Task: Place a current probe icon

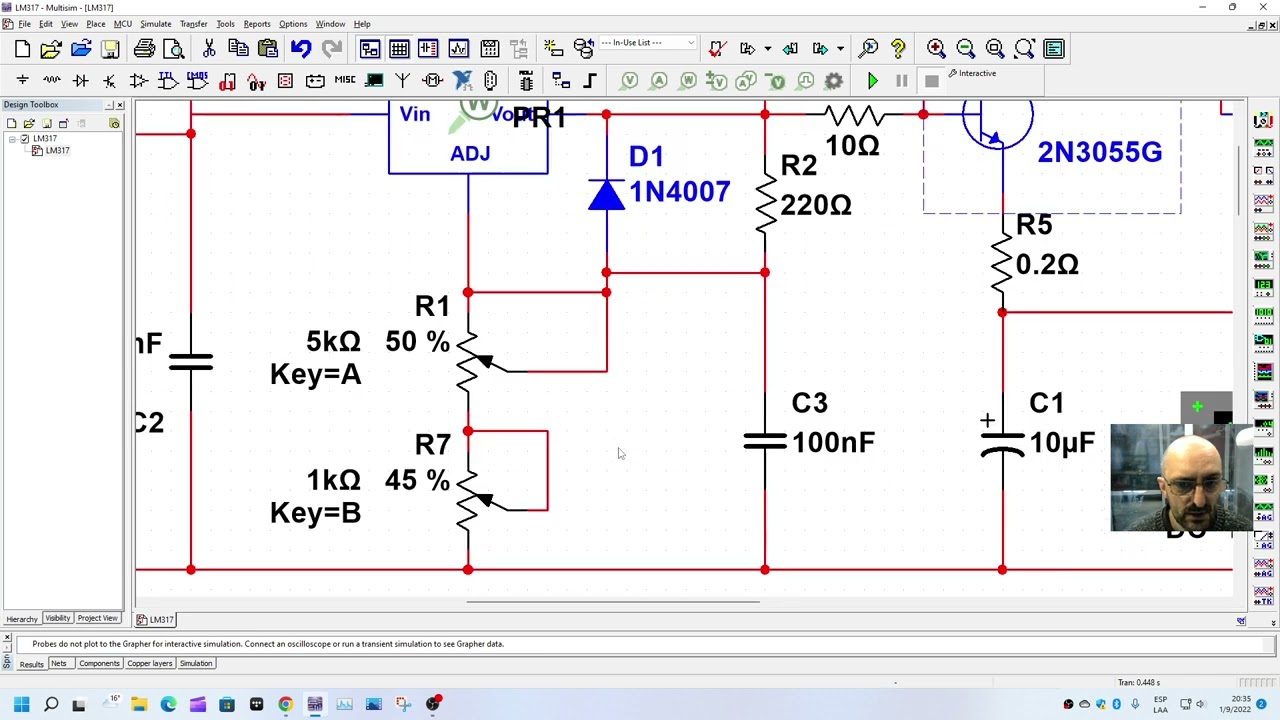Action: [659, 81]
